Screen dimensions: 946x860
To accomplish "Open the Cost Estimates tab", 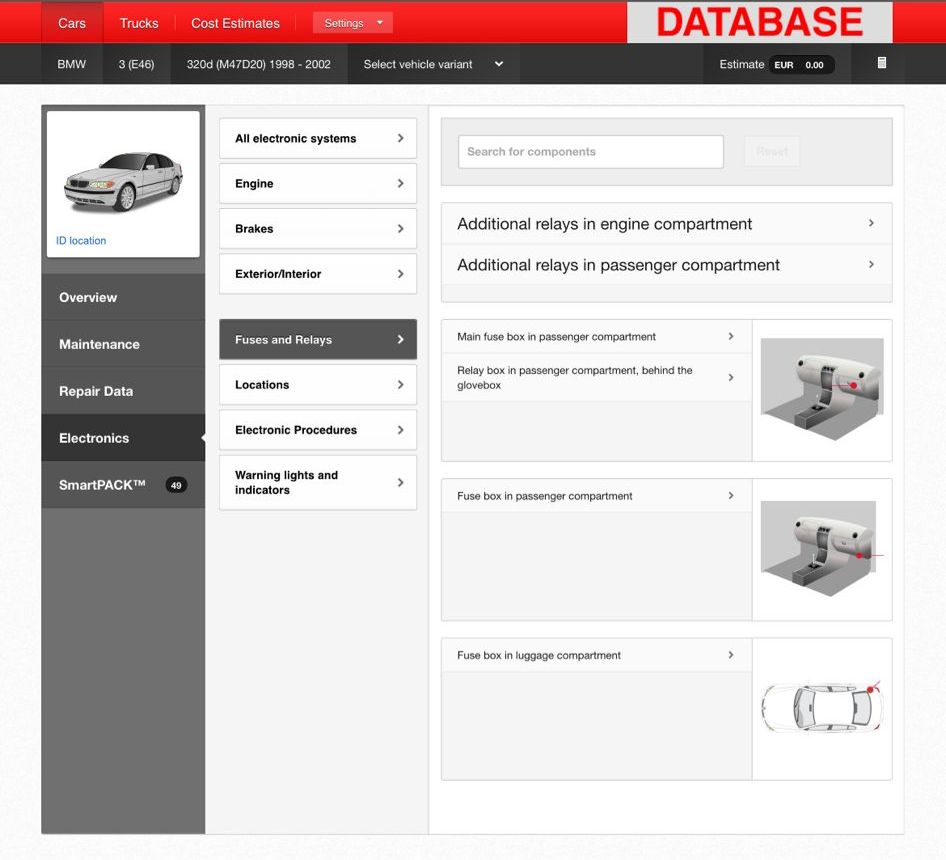I will point(235,23).
